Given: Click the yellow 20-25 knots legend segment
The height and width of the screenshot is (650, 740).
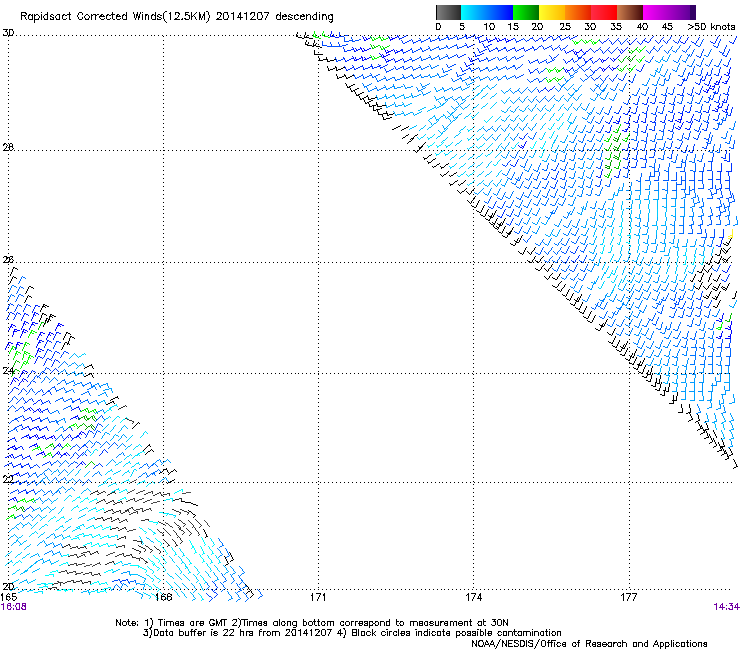Looking at the screenshot, I should coord(552,12).
